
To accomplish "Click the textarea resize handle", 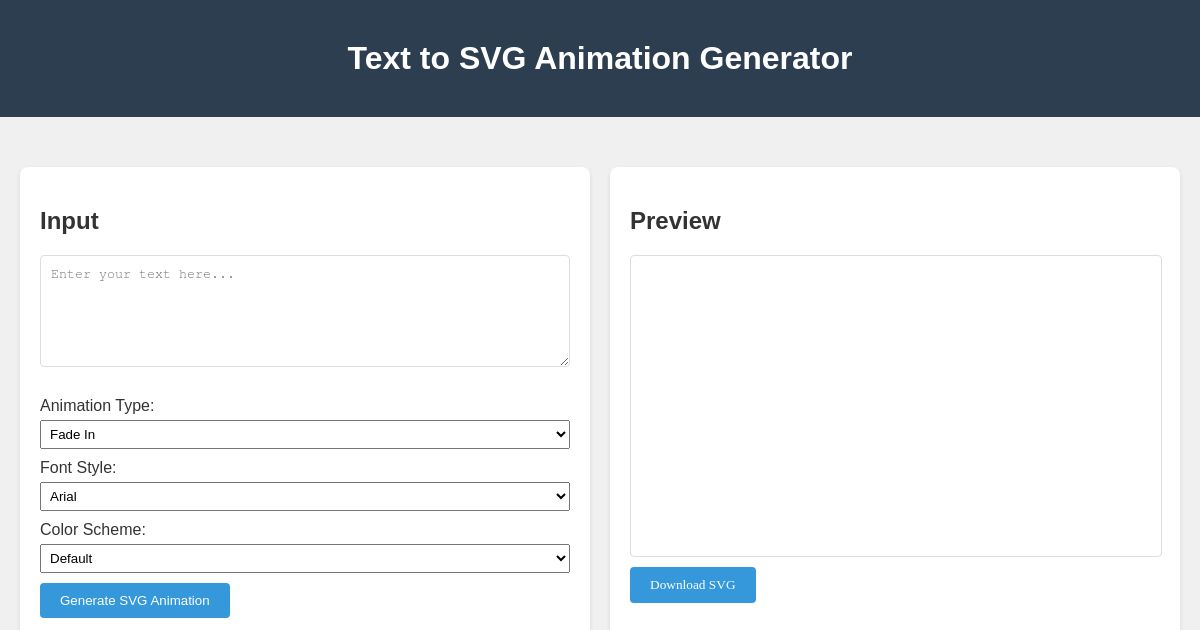I will click(x=562, y=360).
